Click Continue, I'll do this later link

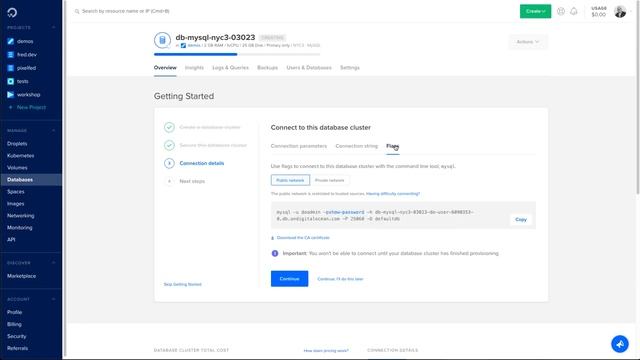(x=340, y=279)
